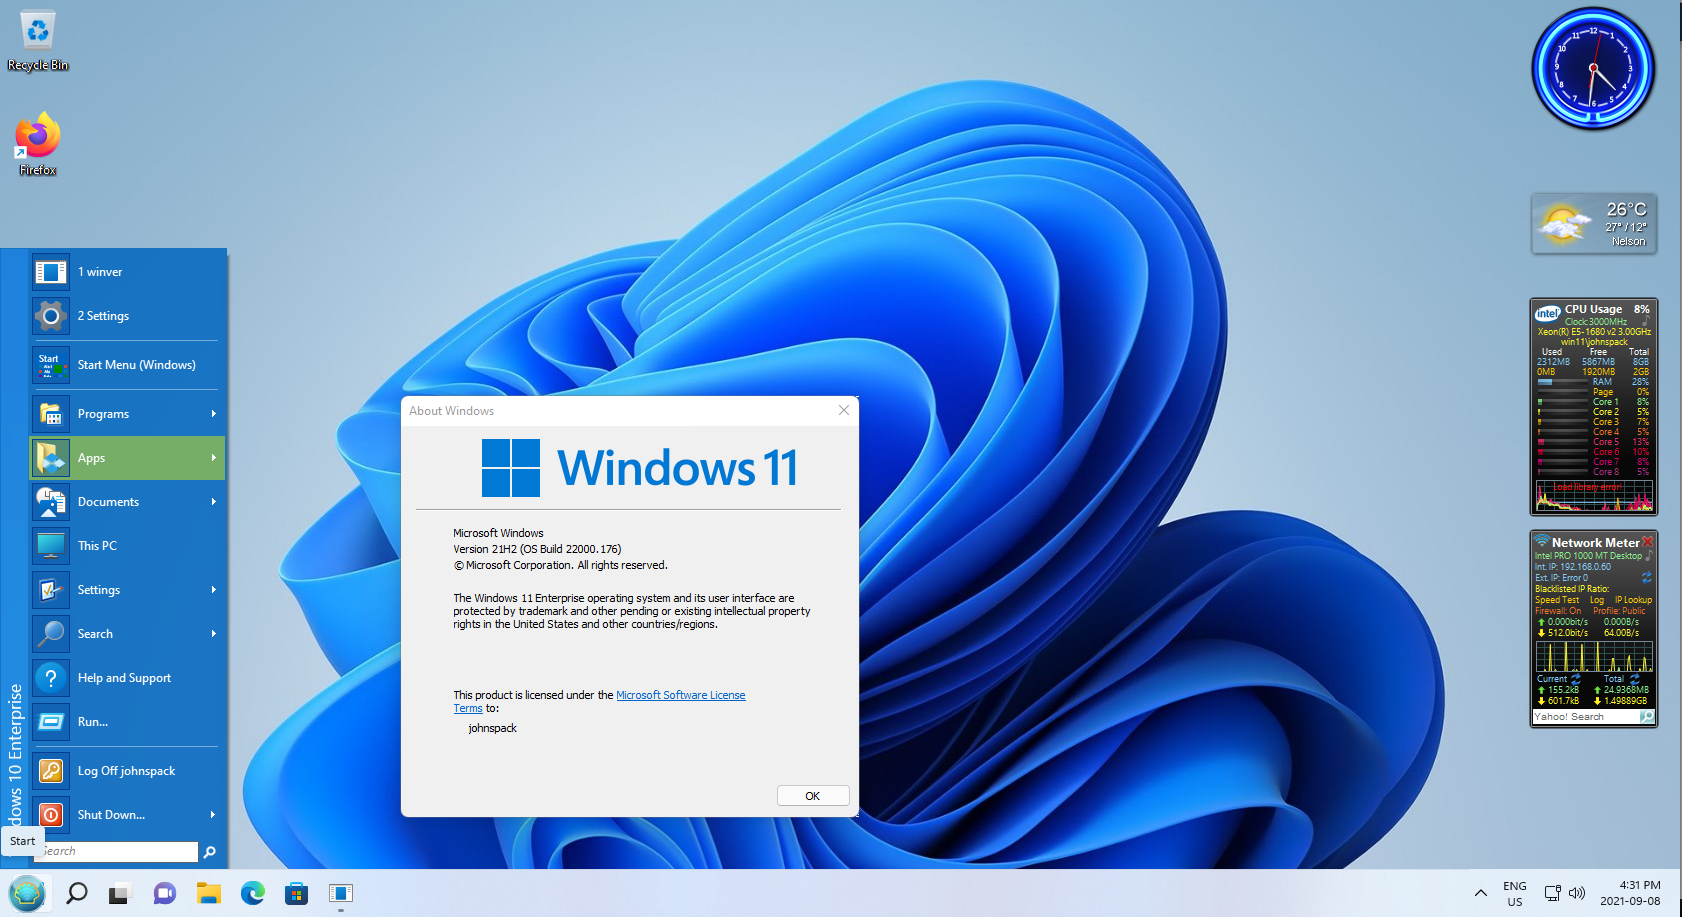1682x917 pixels.
Task: Click the Intel logo in CPU Usage gadget
Action: pos(1548,313)
